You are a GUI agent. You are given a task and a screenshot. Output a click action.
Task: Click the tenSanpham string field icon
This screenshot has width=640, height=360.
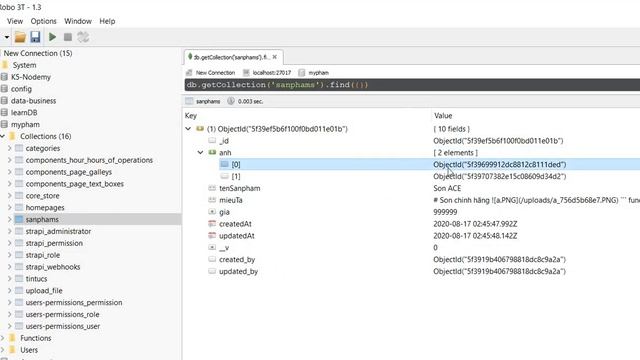[212, 188]
